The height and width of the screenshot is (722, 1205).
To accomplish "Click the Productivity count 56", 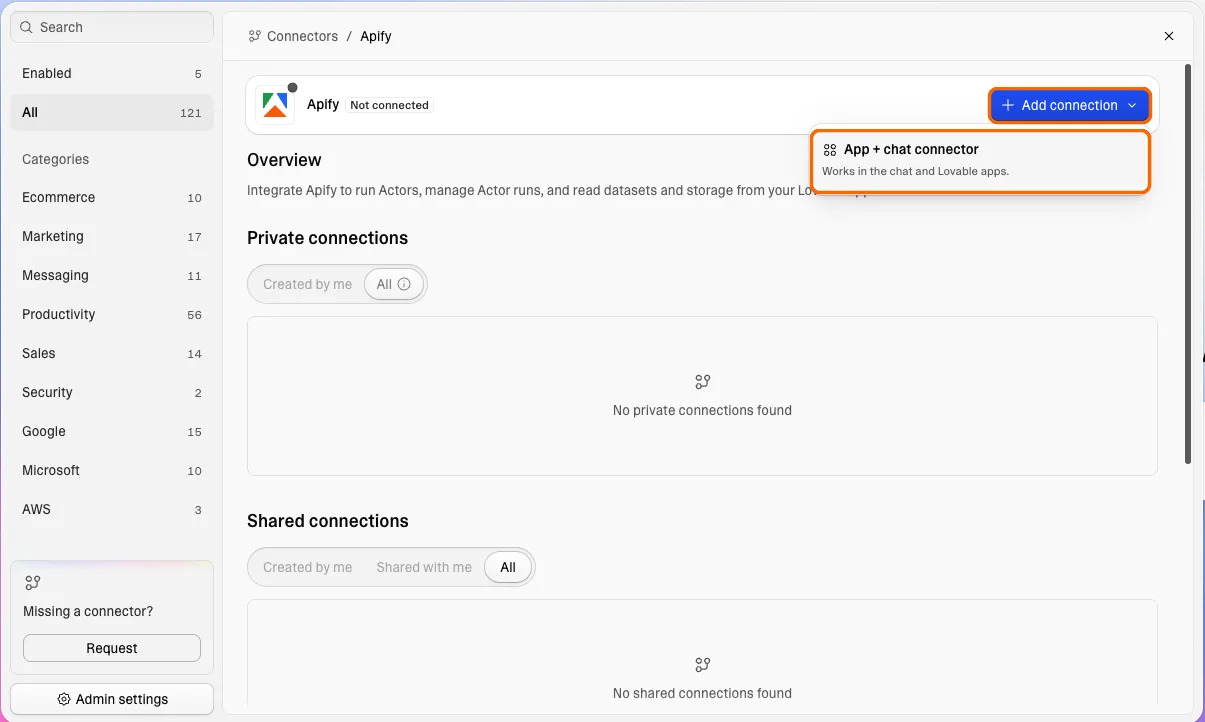I will click(194, 315).
